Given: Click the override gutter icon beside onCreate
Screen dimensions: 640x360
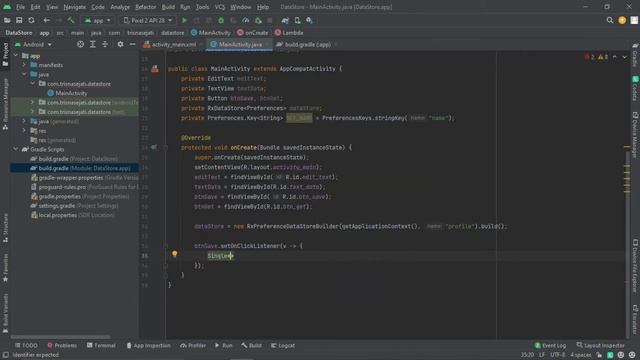Looking at the screenshot, I should [154, 147].
